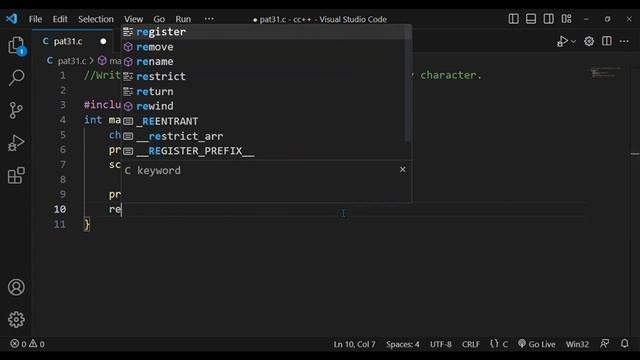Open the Source Control view

click(x=16, y=110)
